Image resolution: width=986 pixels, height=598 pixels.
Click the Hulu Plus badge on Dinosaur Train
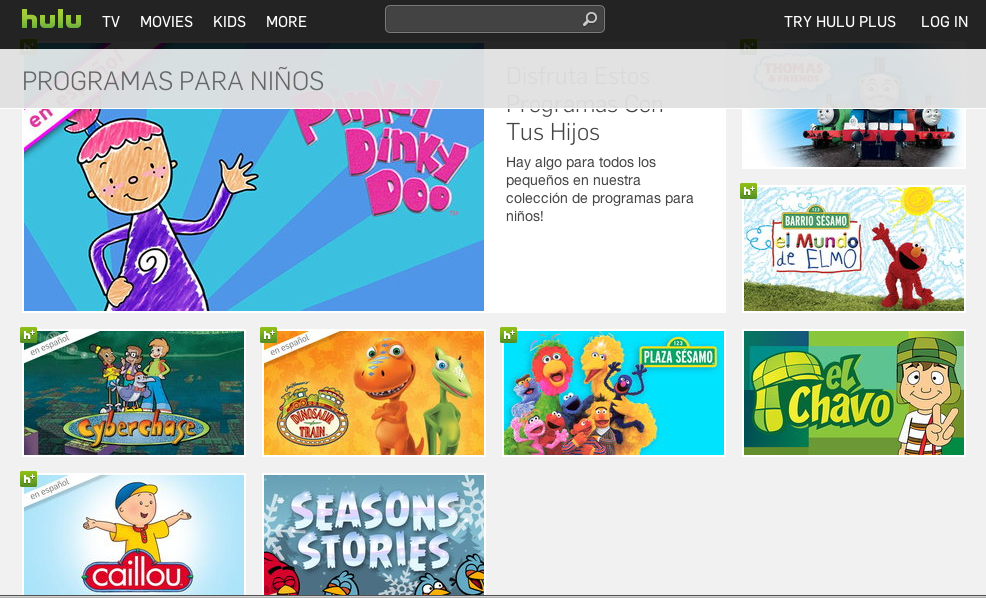[x=269, y=335]
